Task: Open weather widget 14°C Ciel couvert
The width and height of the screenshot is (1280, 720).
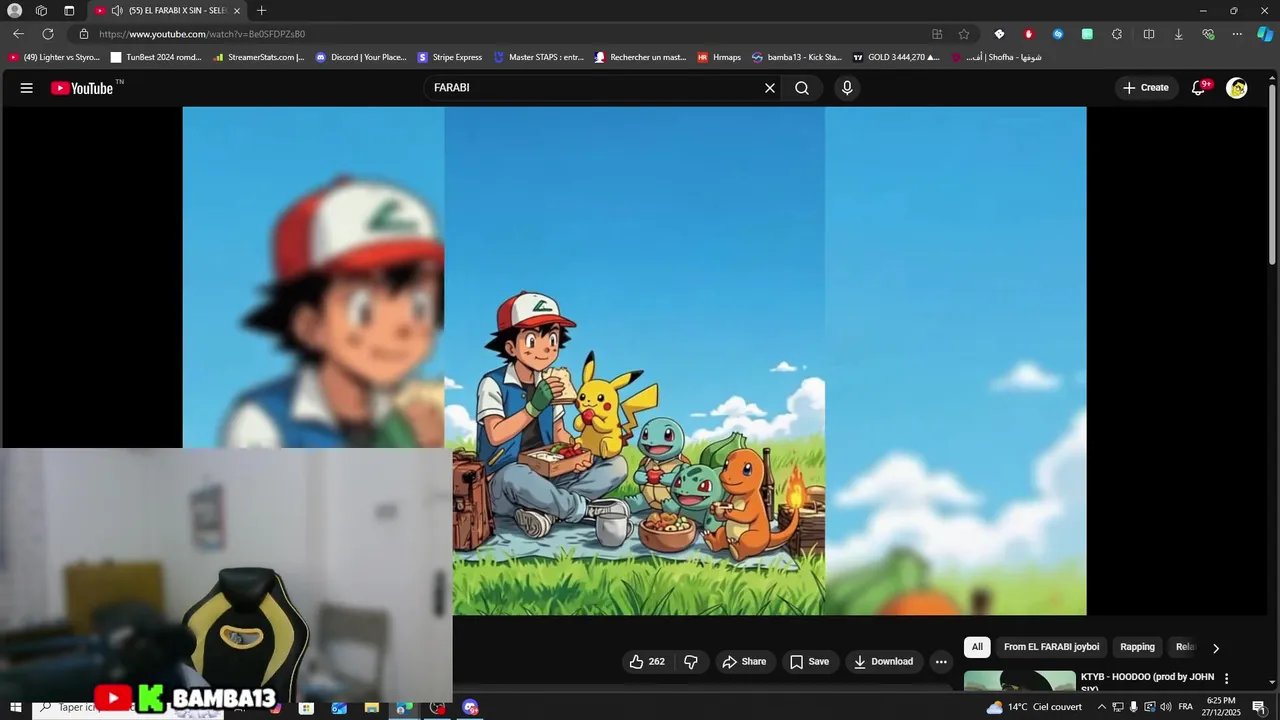Action: pos(1034,707)
